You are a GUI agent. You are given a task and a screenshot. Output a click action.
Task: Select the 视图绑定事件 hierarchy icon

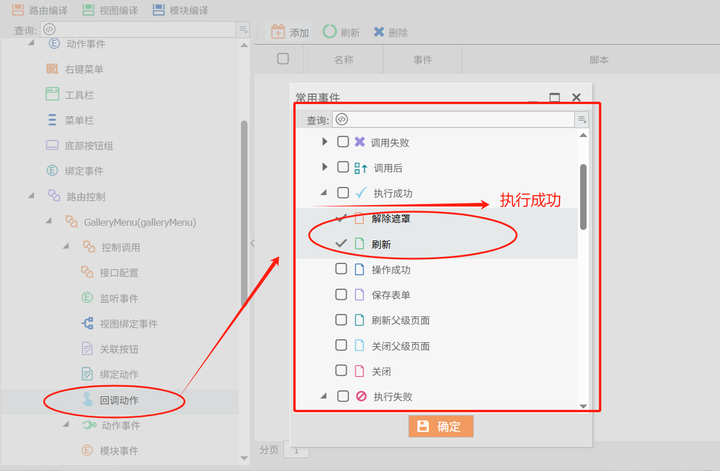click(x=87, y=323)
